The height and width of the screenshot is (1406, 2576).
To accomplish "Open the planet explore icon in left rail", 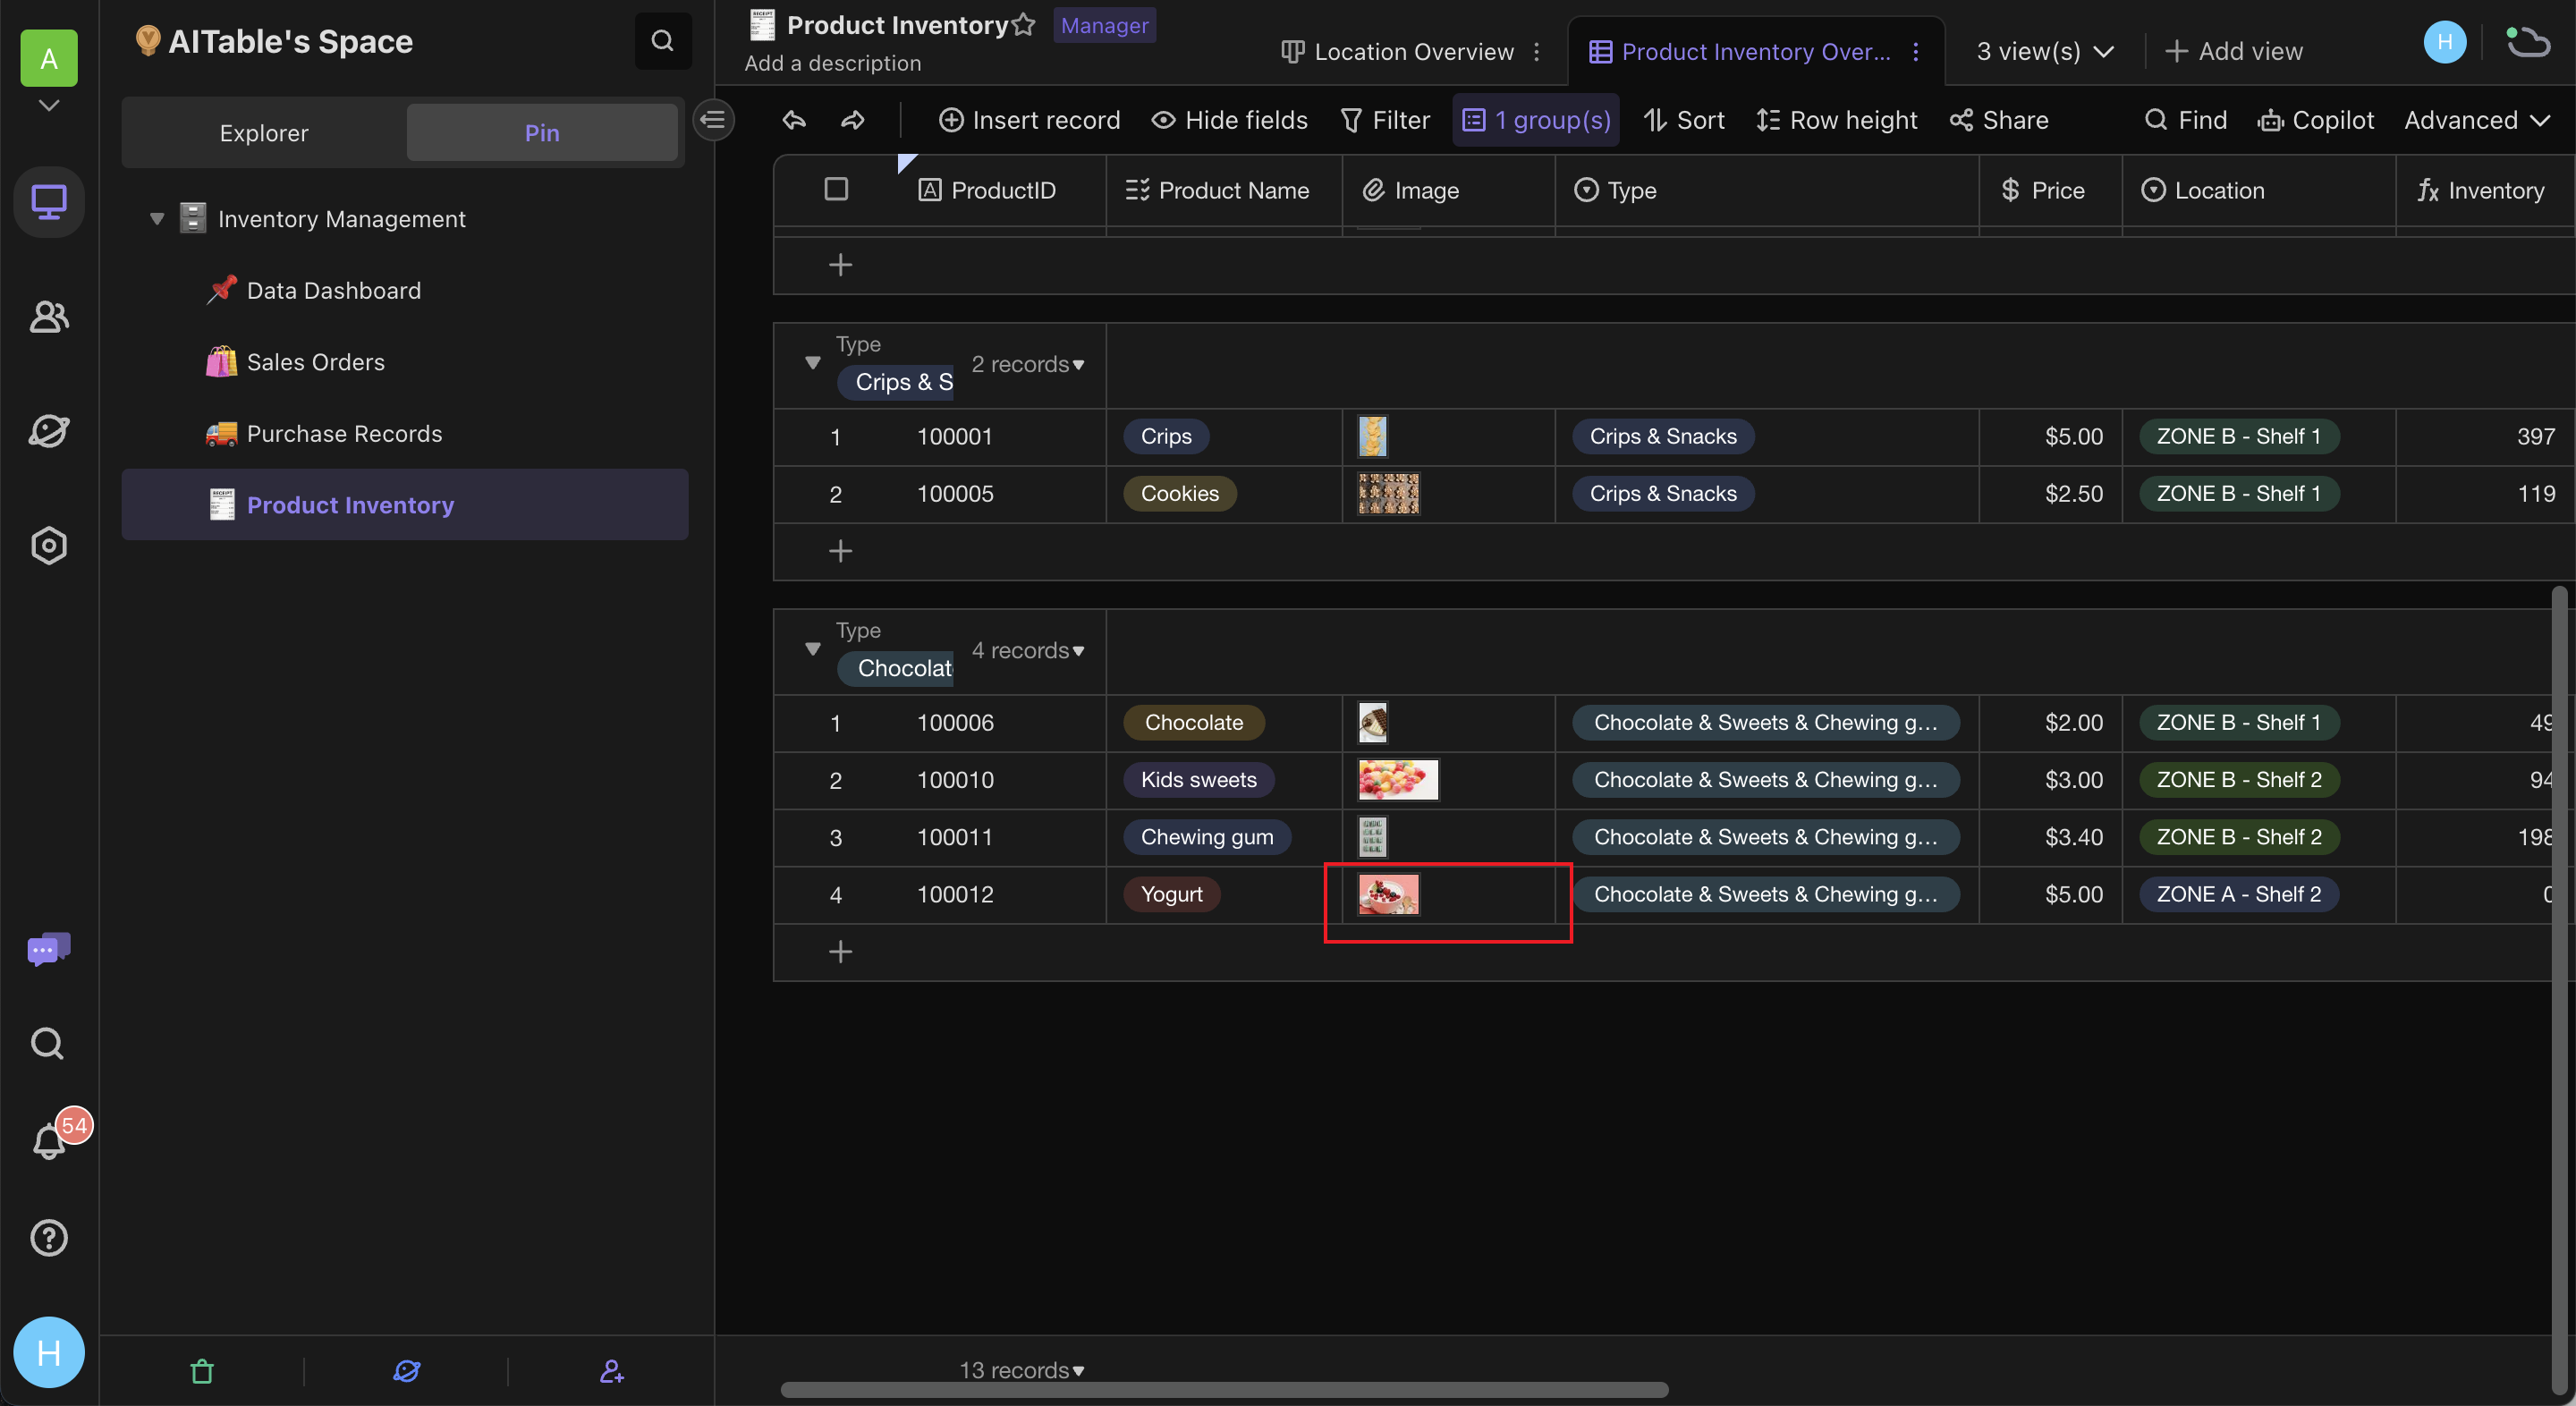I will pos(48,431).
